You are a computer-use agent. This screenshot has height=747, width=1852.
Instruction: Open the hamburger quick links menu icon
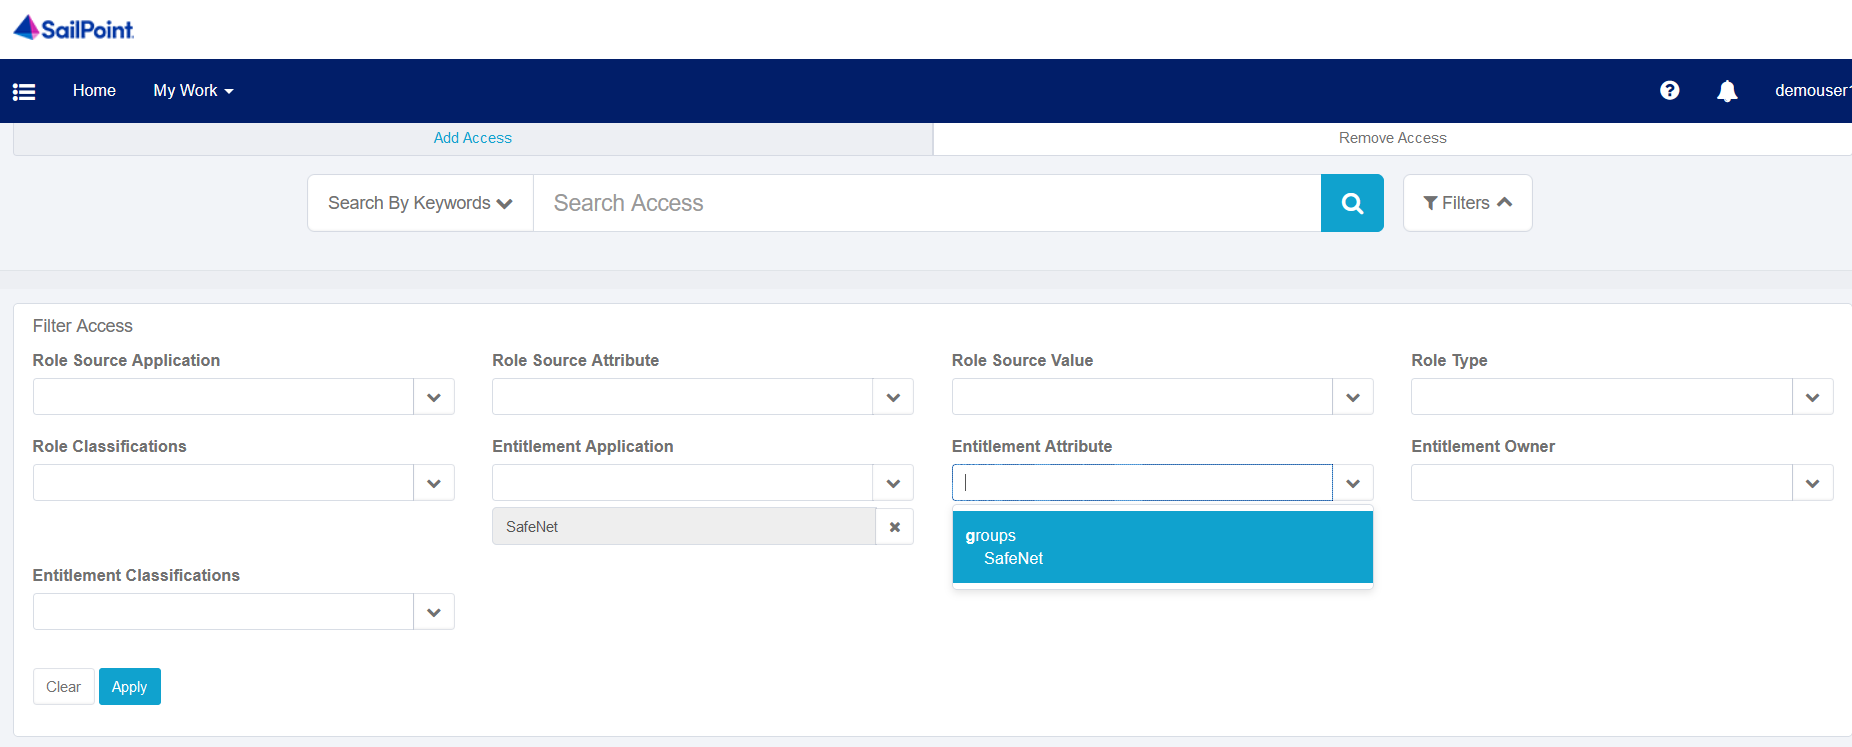coord(24,91)
